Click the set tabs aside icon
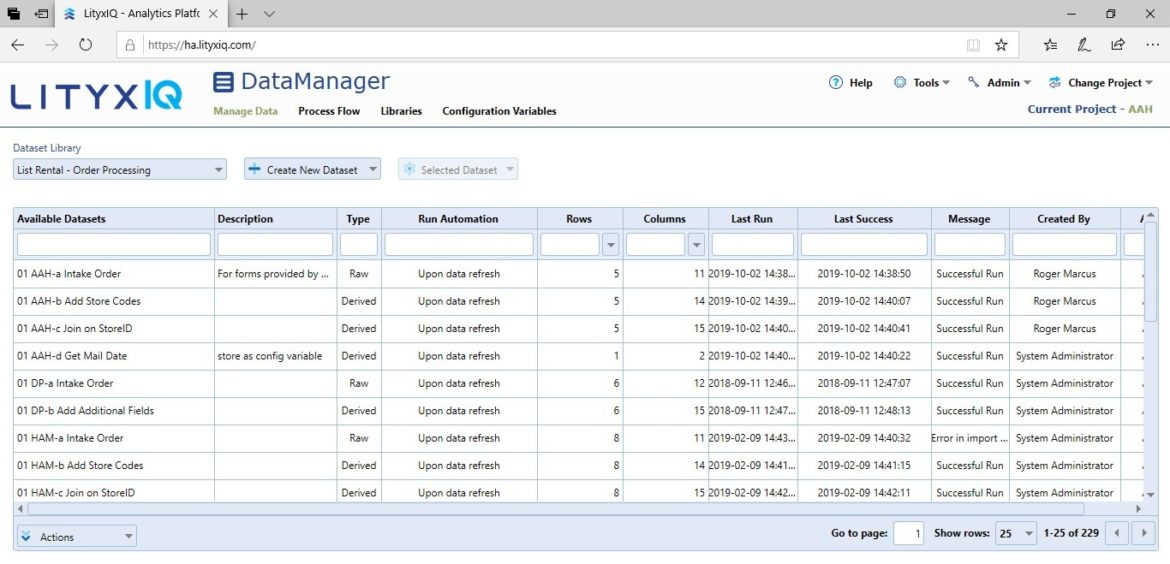Image resolution: width=1170 pixels, height=564 pixels. pyautogui.click(x=42, y=13)
